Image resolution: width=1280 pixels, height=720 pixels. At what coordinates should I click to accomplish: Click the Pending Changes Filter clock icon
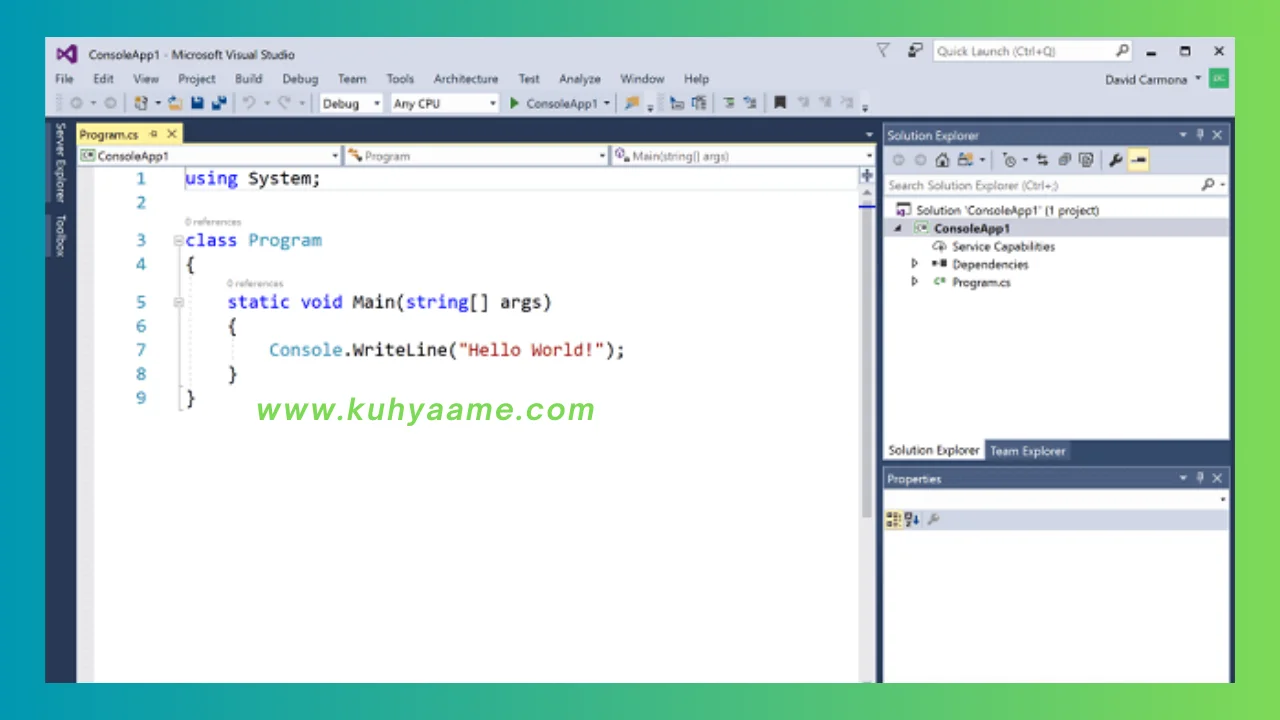[x=1009, y=160]
